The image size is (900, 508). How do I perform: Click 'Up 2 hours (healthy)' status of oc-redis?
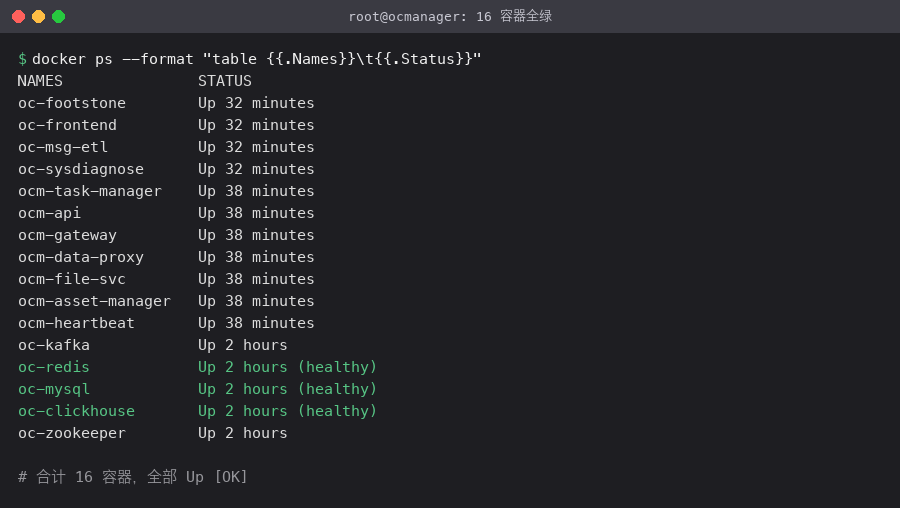pyautogui.click(x=288, y=367)
